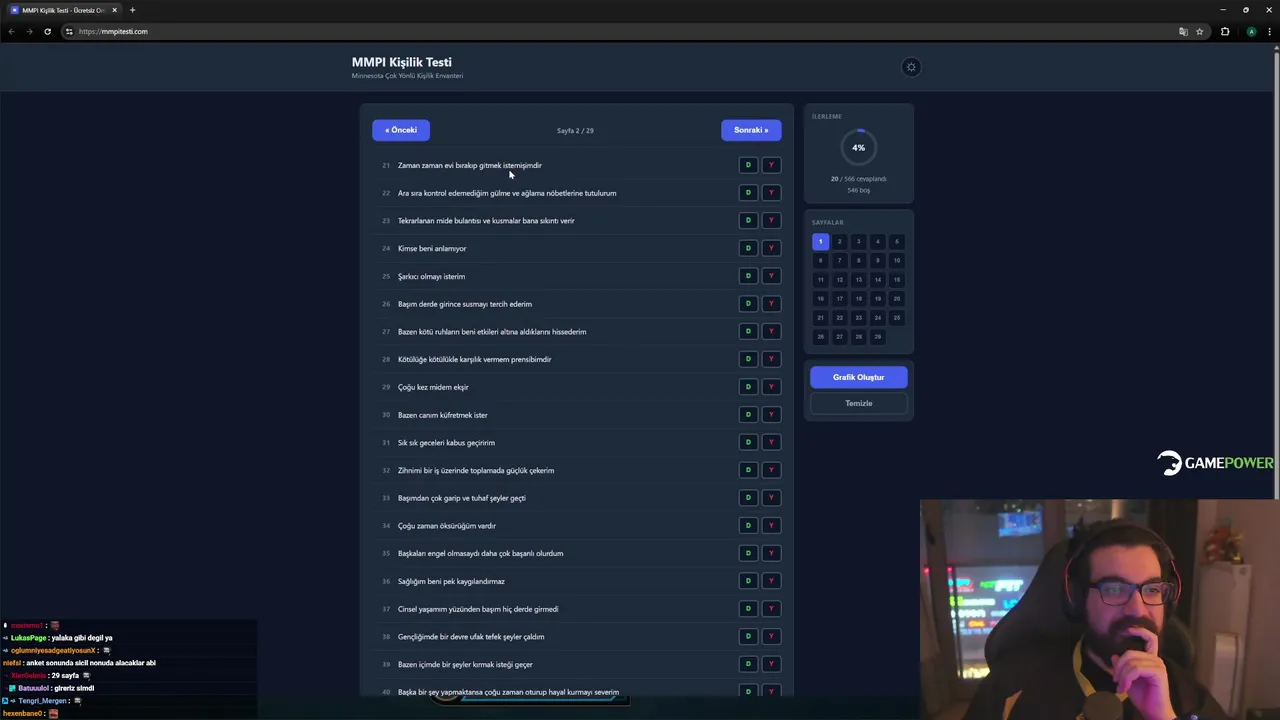Click question text 'Çoğu zaman öksürüğüm vardır'
The height and width of the screenshot is (720, 1280).
tap(447, 525)
